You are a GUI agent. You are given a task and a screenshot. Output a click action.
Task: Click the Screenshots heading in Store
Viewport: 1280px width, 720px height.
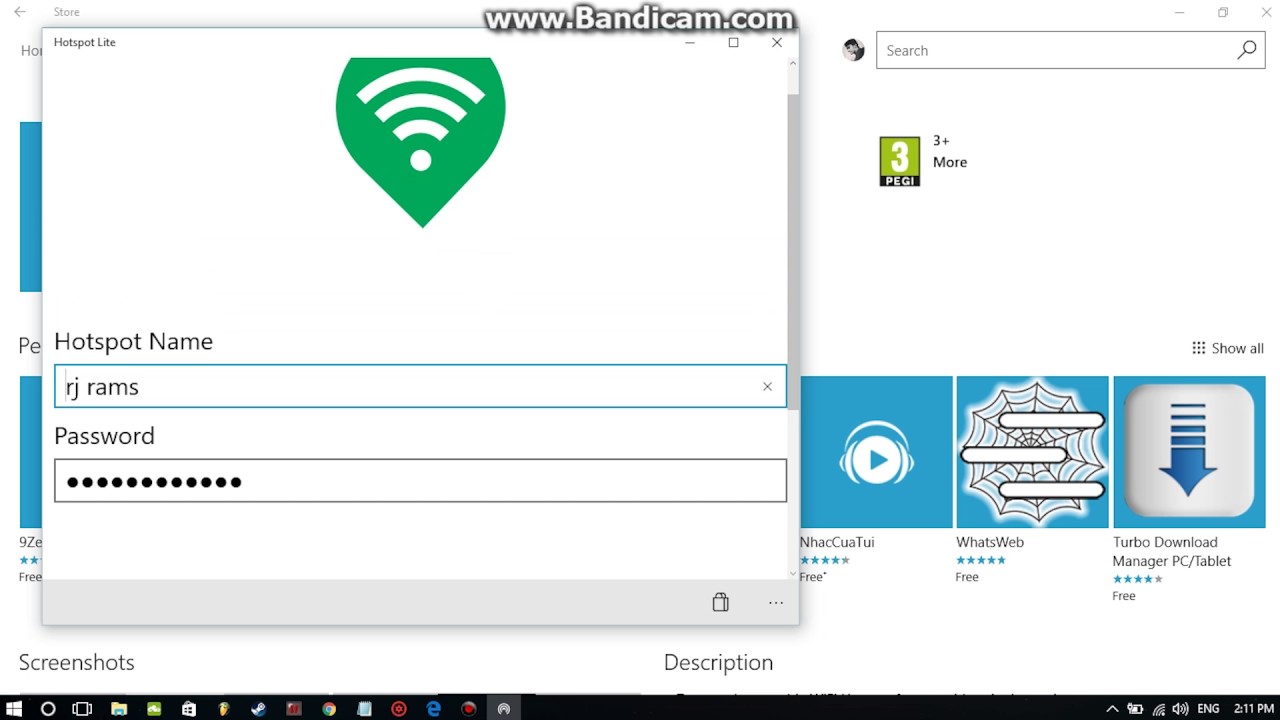tap(76, 662)
